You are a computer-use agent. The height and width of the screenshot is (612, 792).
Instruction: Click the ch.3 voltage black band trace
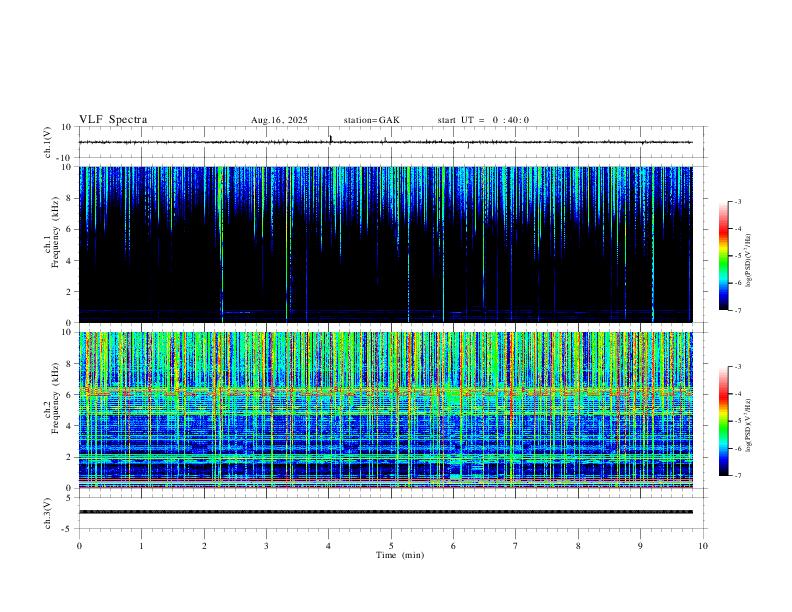(385, 512)
